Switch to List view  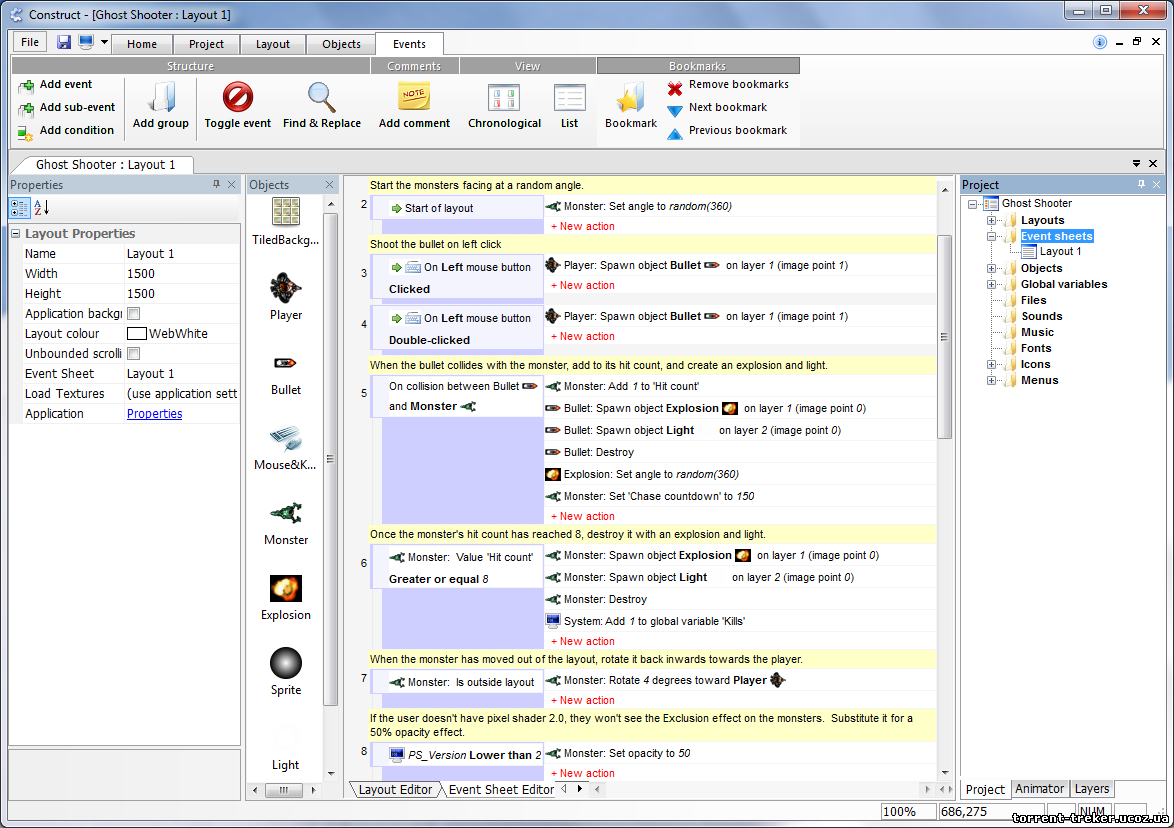pos(569,98)
